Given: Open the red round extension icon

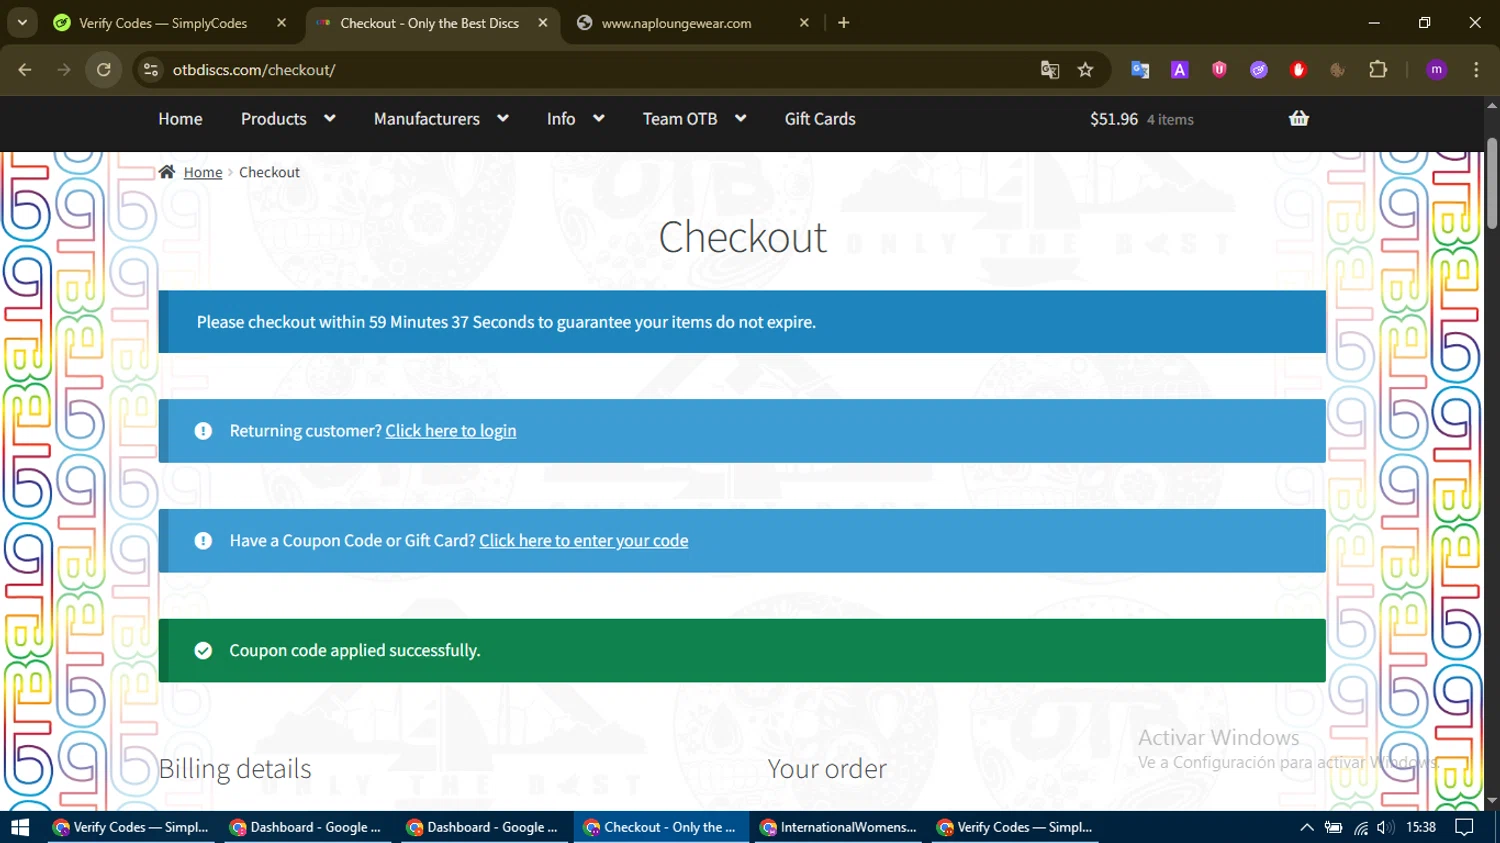Looking at the screenshot, I should [x=1298, y=70].
